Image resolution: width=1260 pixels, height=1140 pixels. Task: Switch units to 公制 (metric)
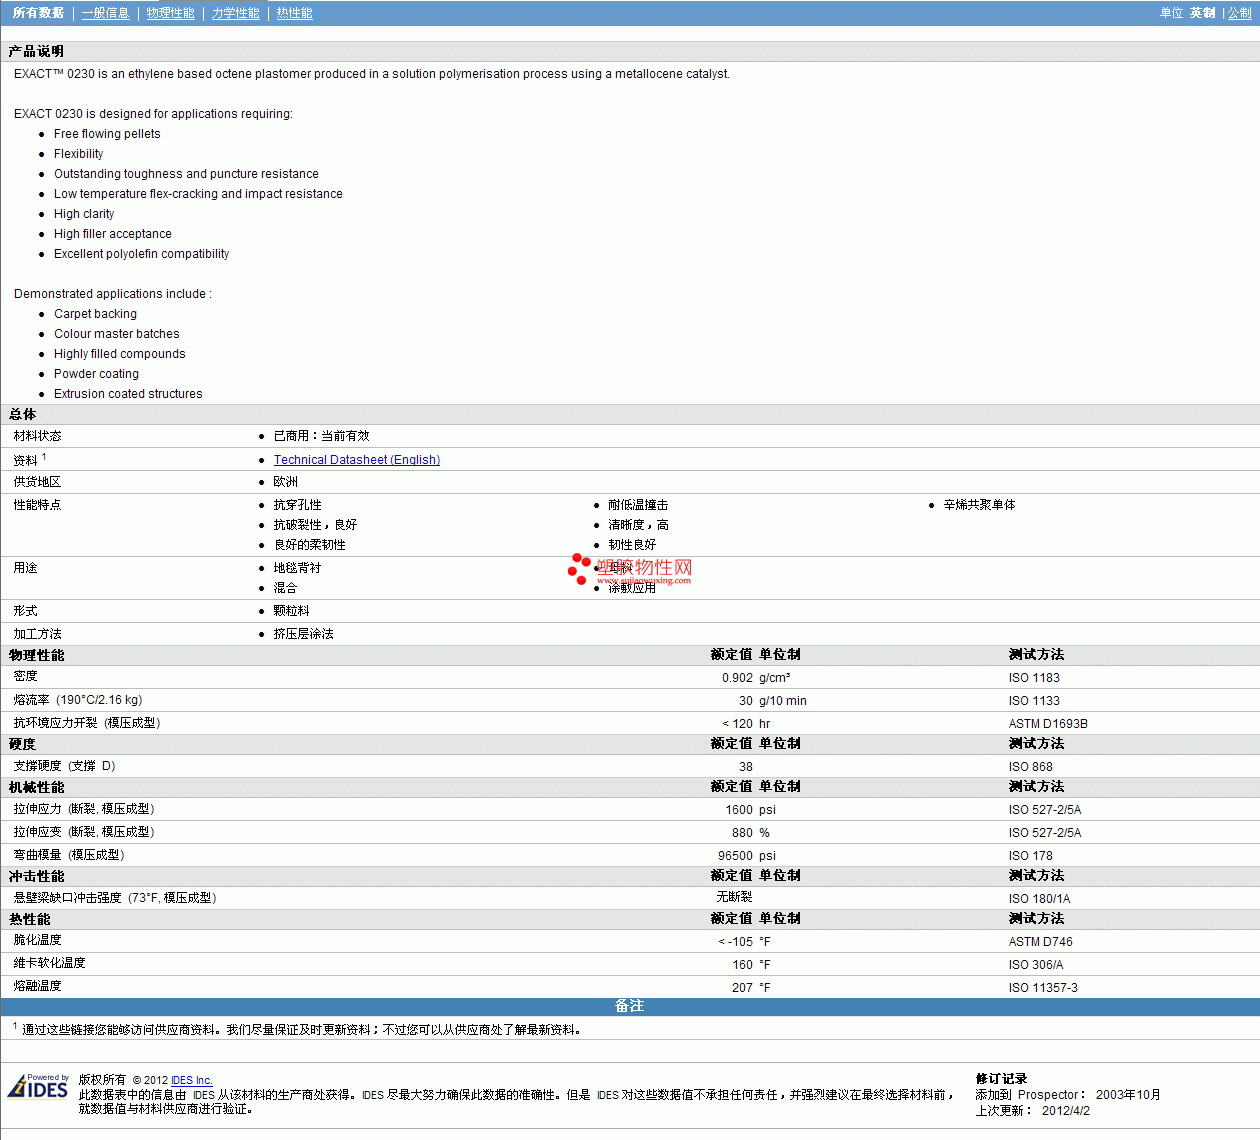1239,13
